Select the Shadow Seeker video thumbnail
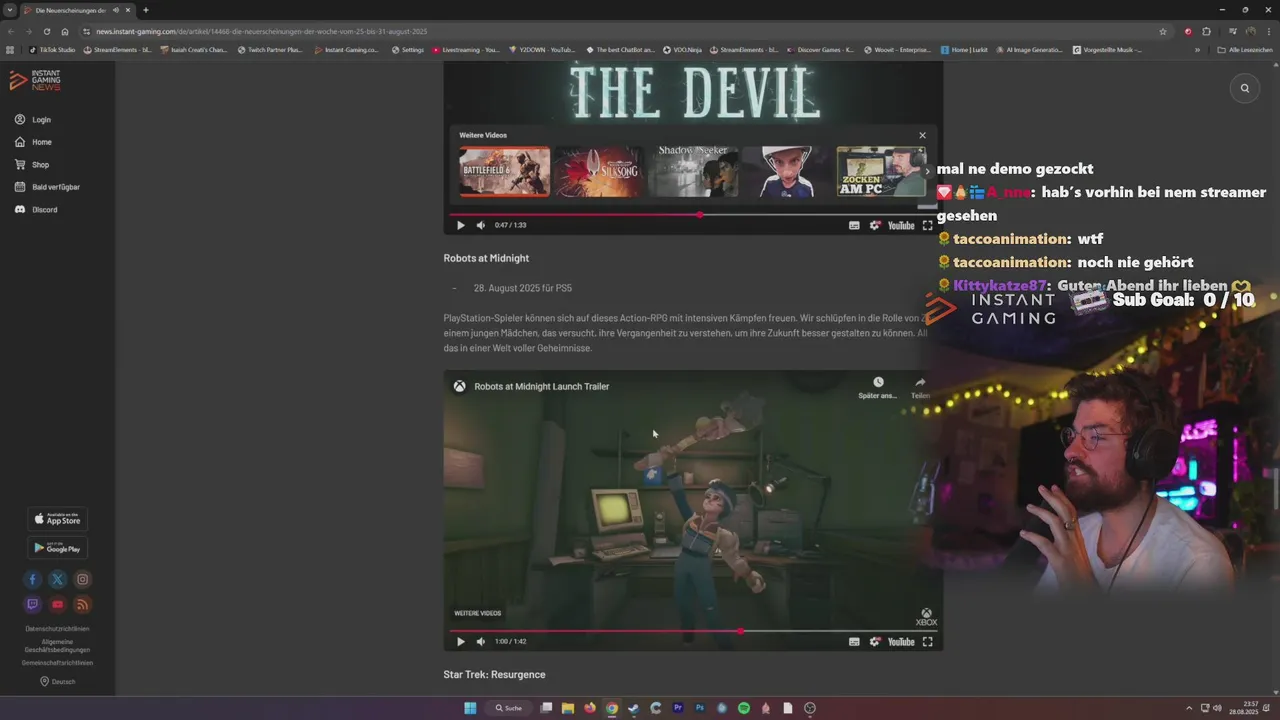Viewport: 1280px width, 720px height. [693, 172]
